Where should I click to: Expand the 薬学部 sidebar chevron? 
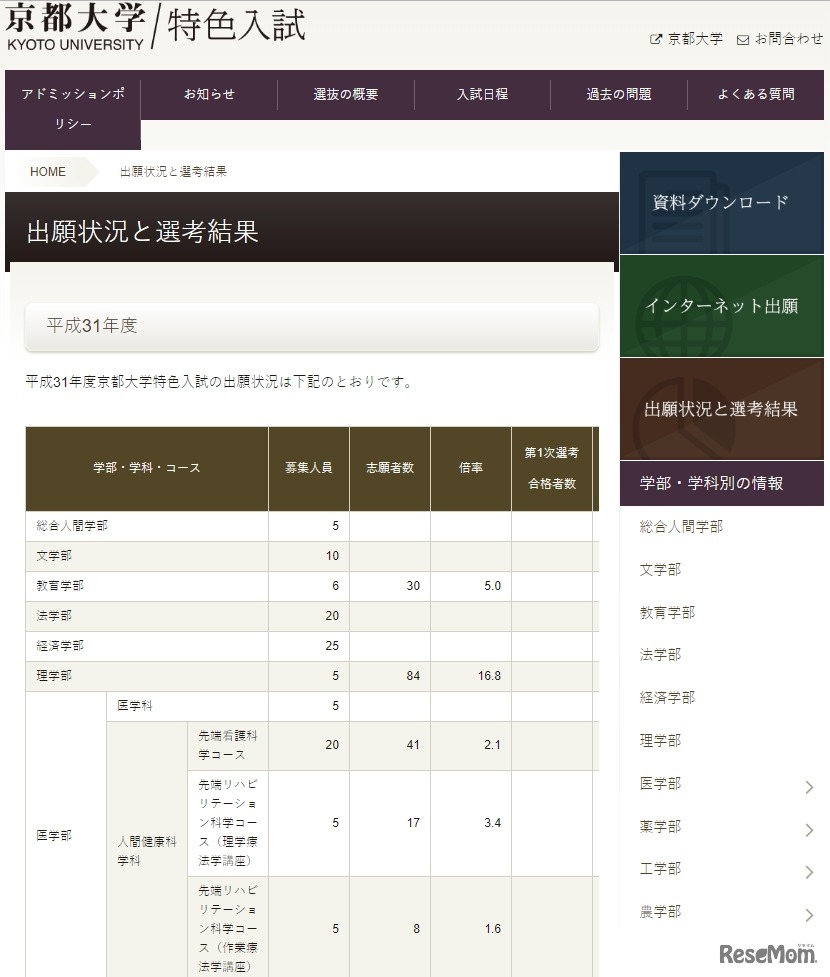809,830
